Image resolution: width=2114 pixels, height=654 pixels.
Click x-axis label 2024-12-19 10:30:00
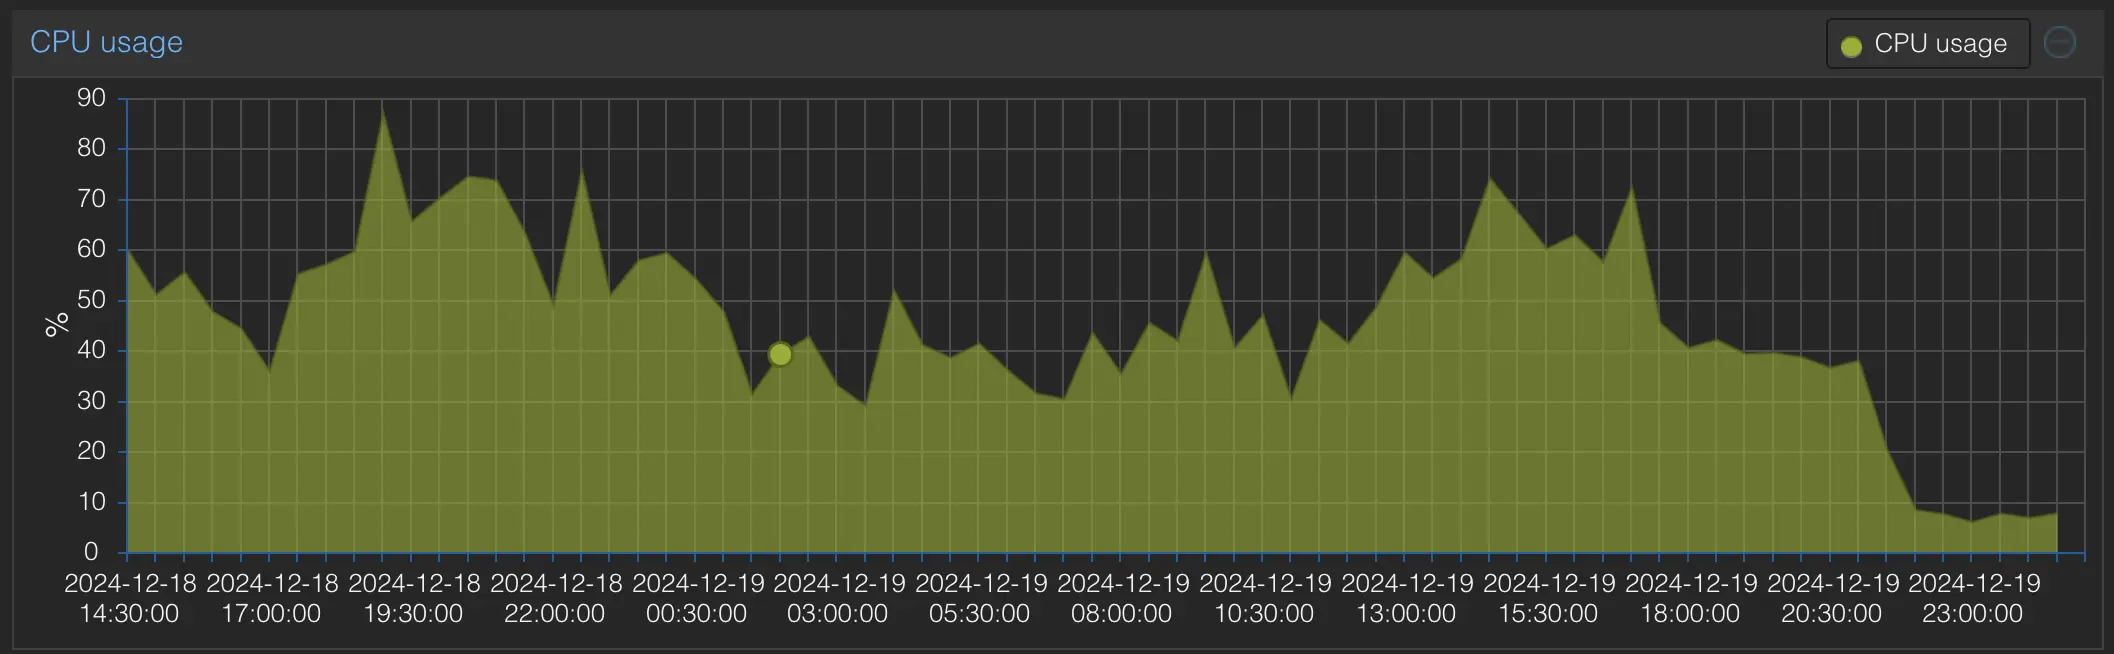point(1264,598)
